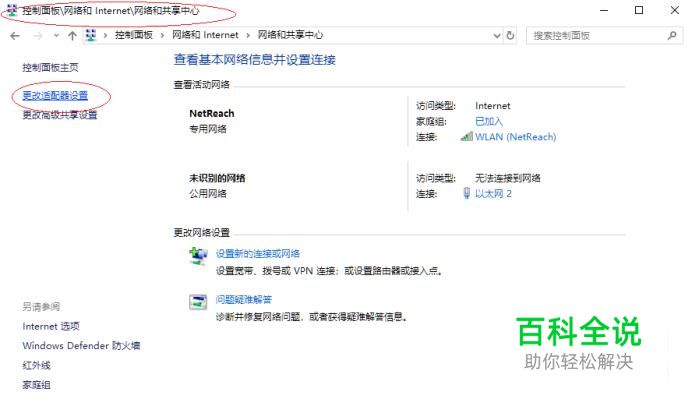The width and height of the screenshot is (692, 406).
Task: Click the WLAN signal strength icon
Action: (466, 136)
